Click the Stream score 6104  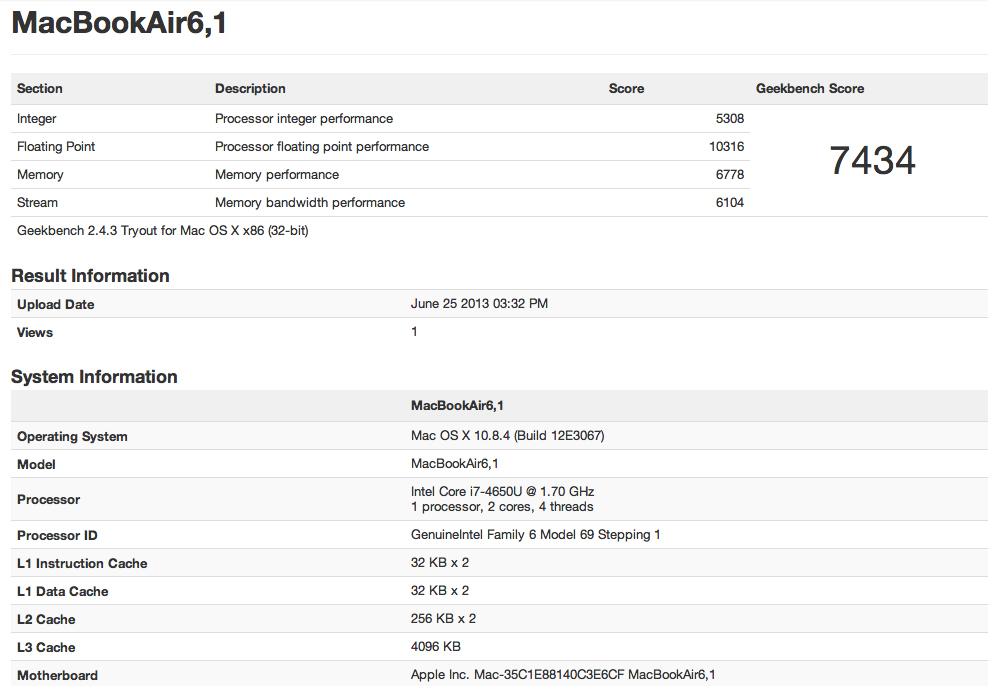(x=730, y=202)
